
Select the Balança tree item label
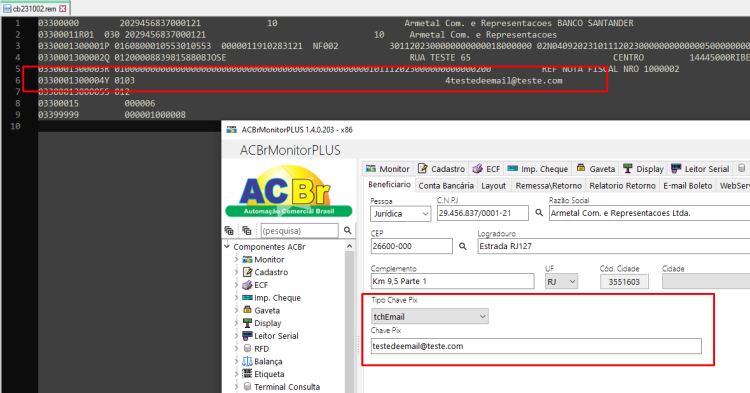click(x=268, y=361)
